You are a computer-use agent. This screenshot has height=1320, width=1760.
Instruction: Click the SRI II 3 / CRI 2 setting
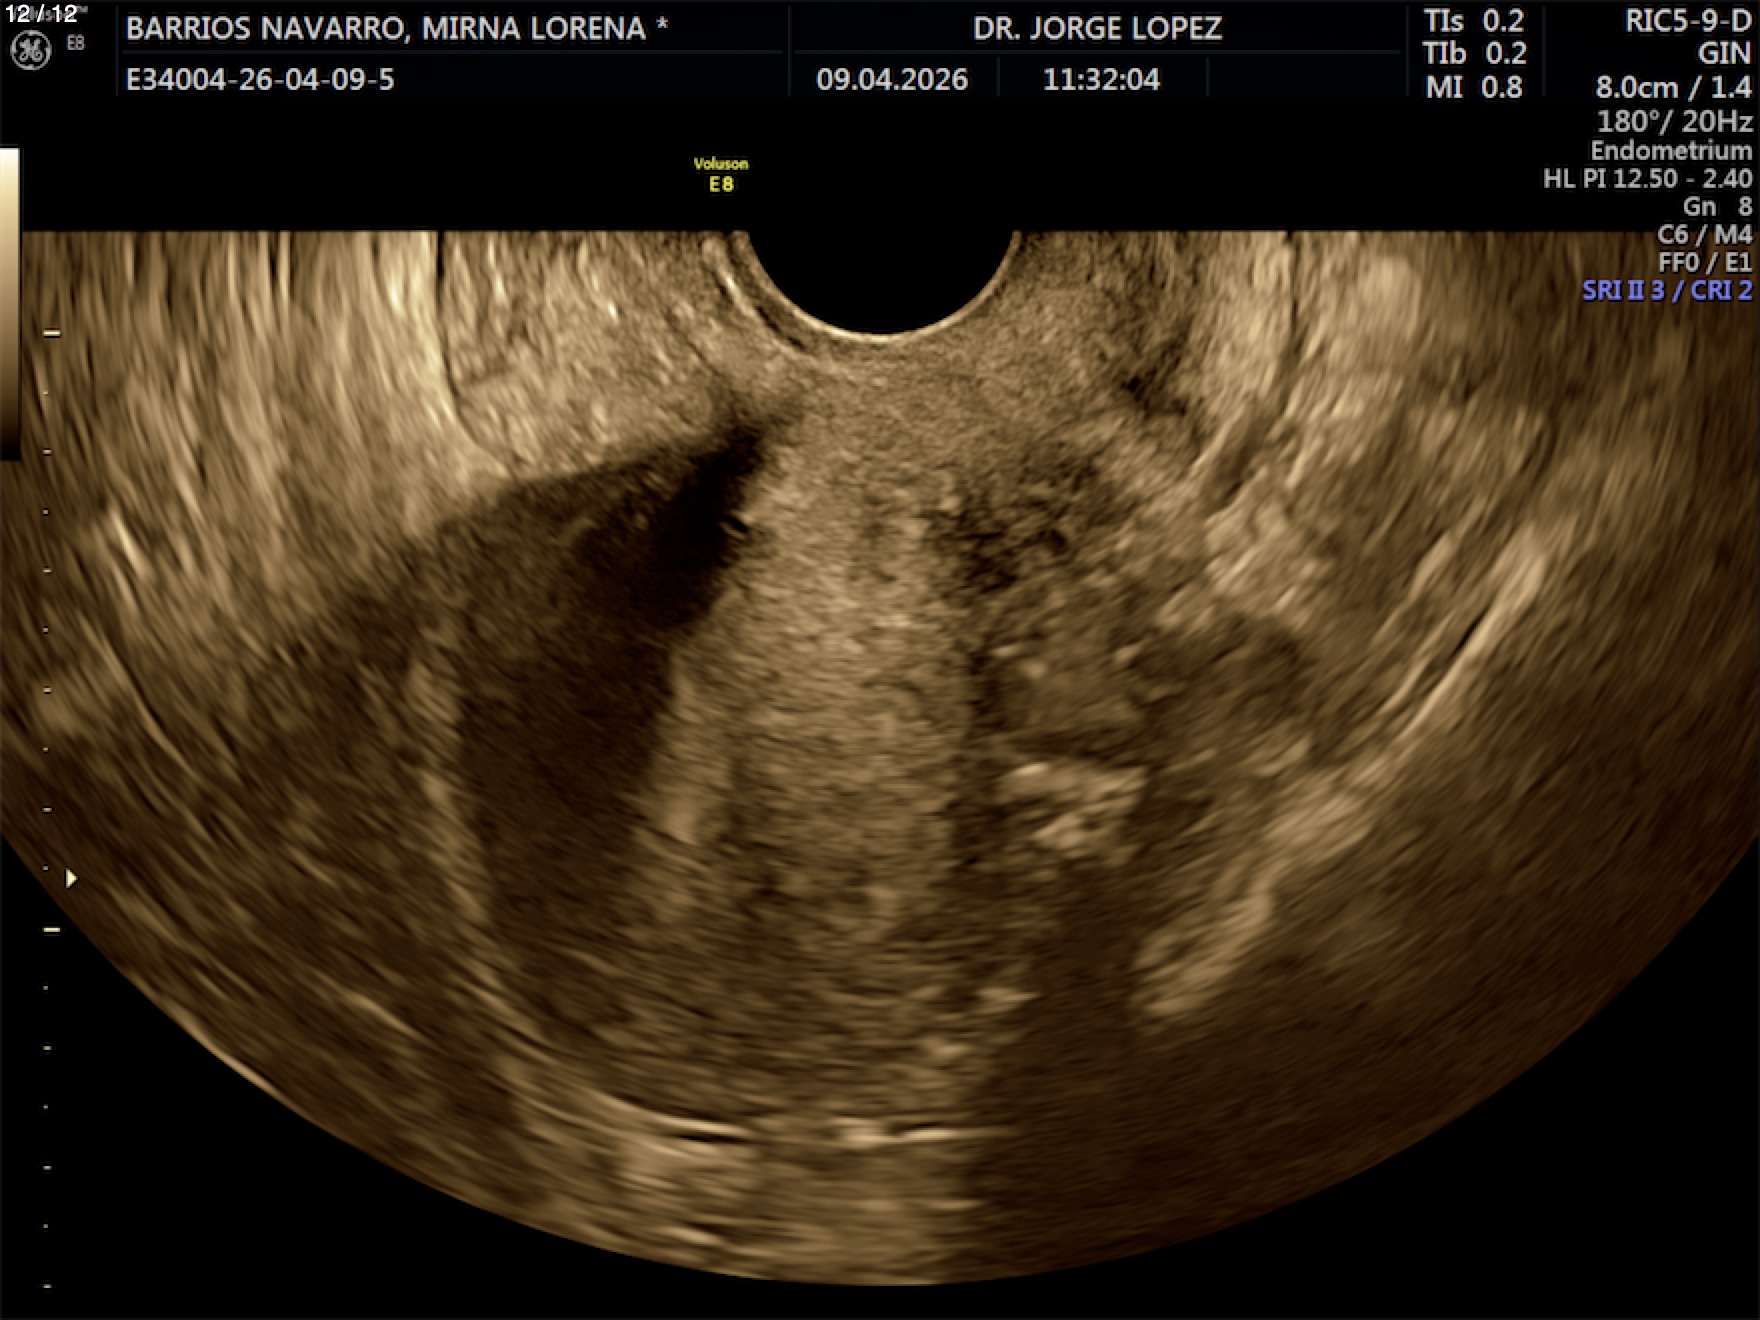(x=1666, y=290)
